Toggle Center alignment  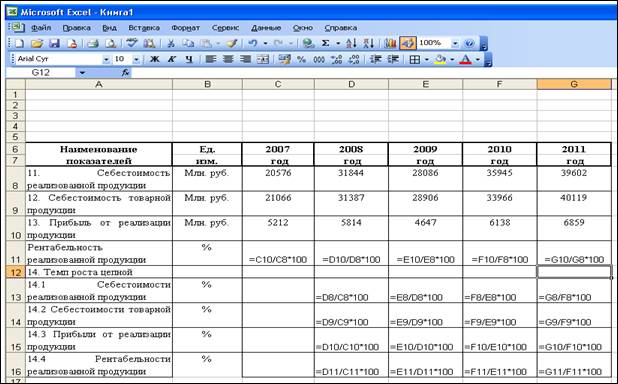(228, 59)
